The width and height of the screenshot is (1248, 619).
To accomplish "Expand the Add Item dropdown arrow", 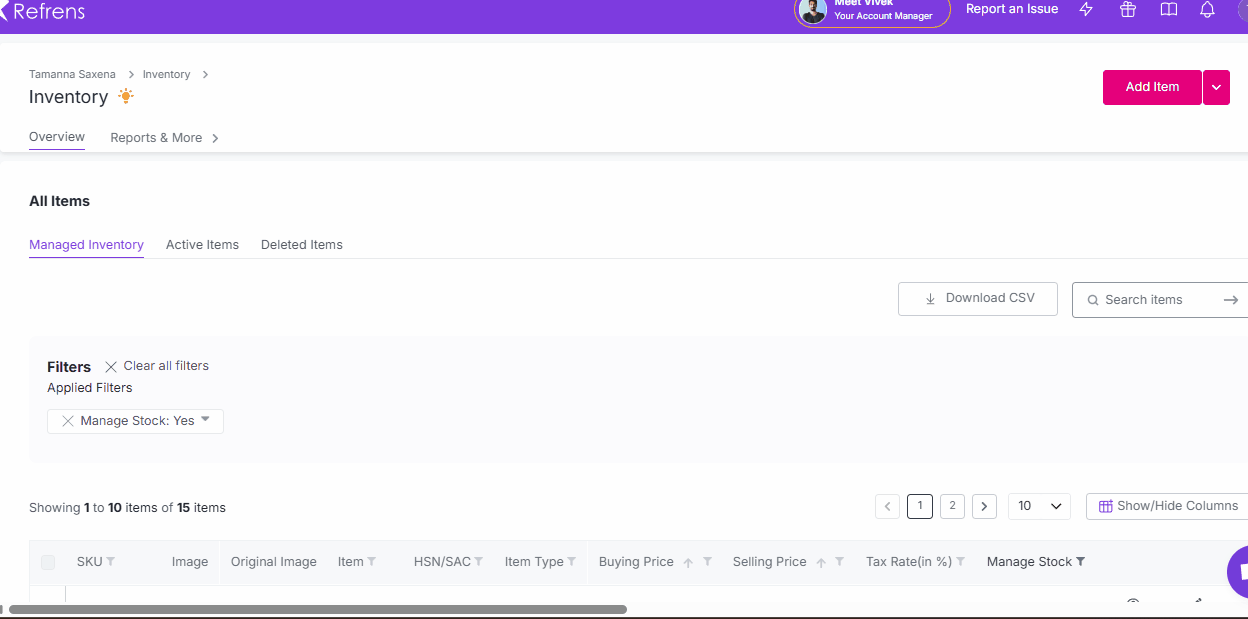I will coord(1216,87).
